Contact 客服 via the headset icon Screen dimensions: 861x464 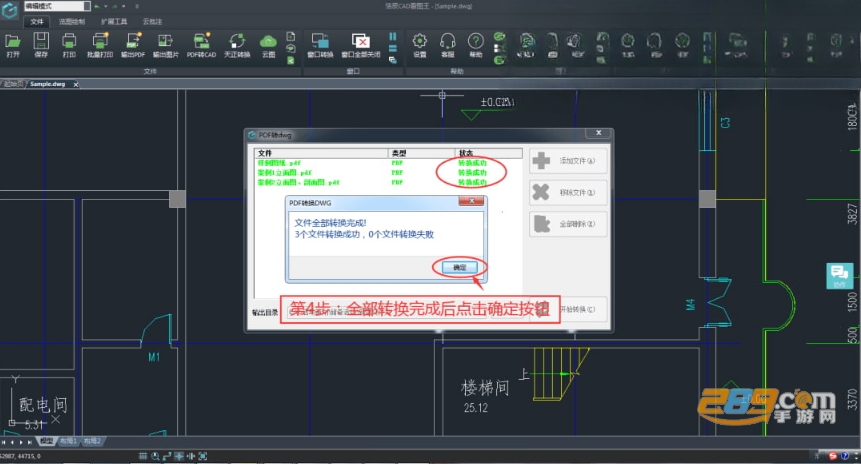pos(448,44)
